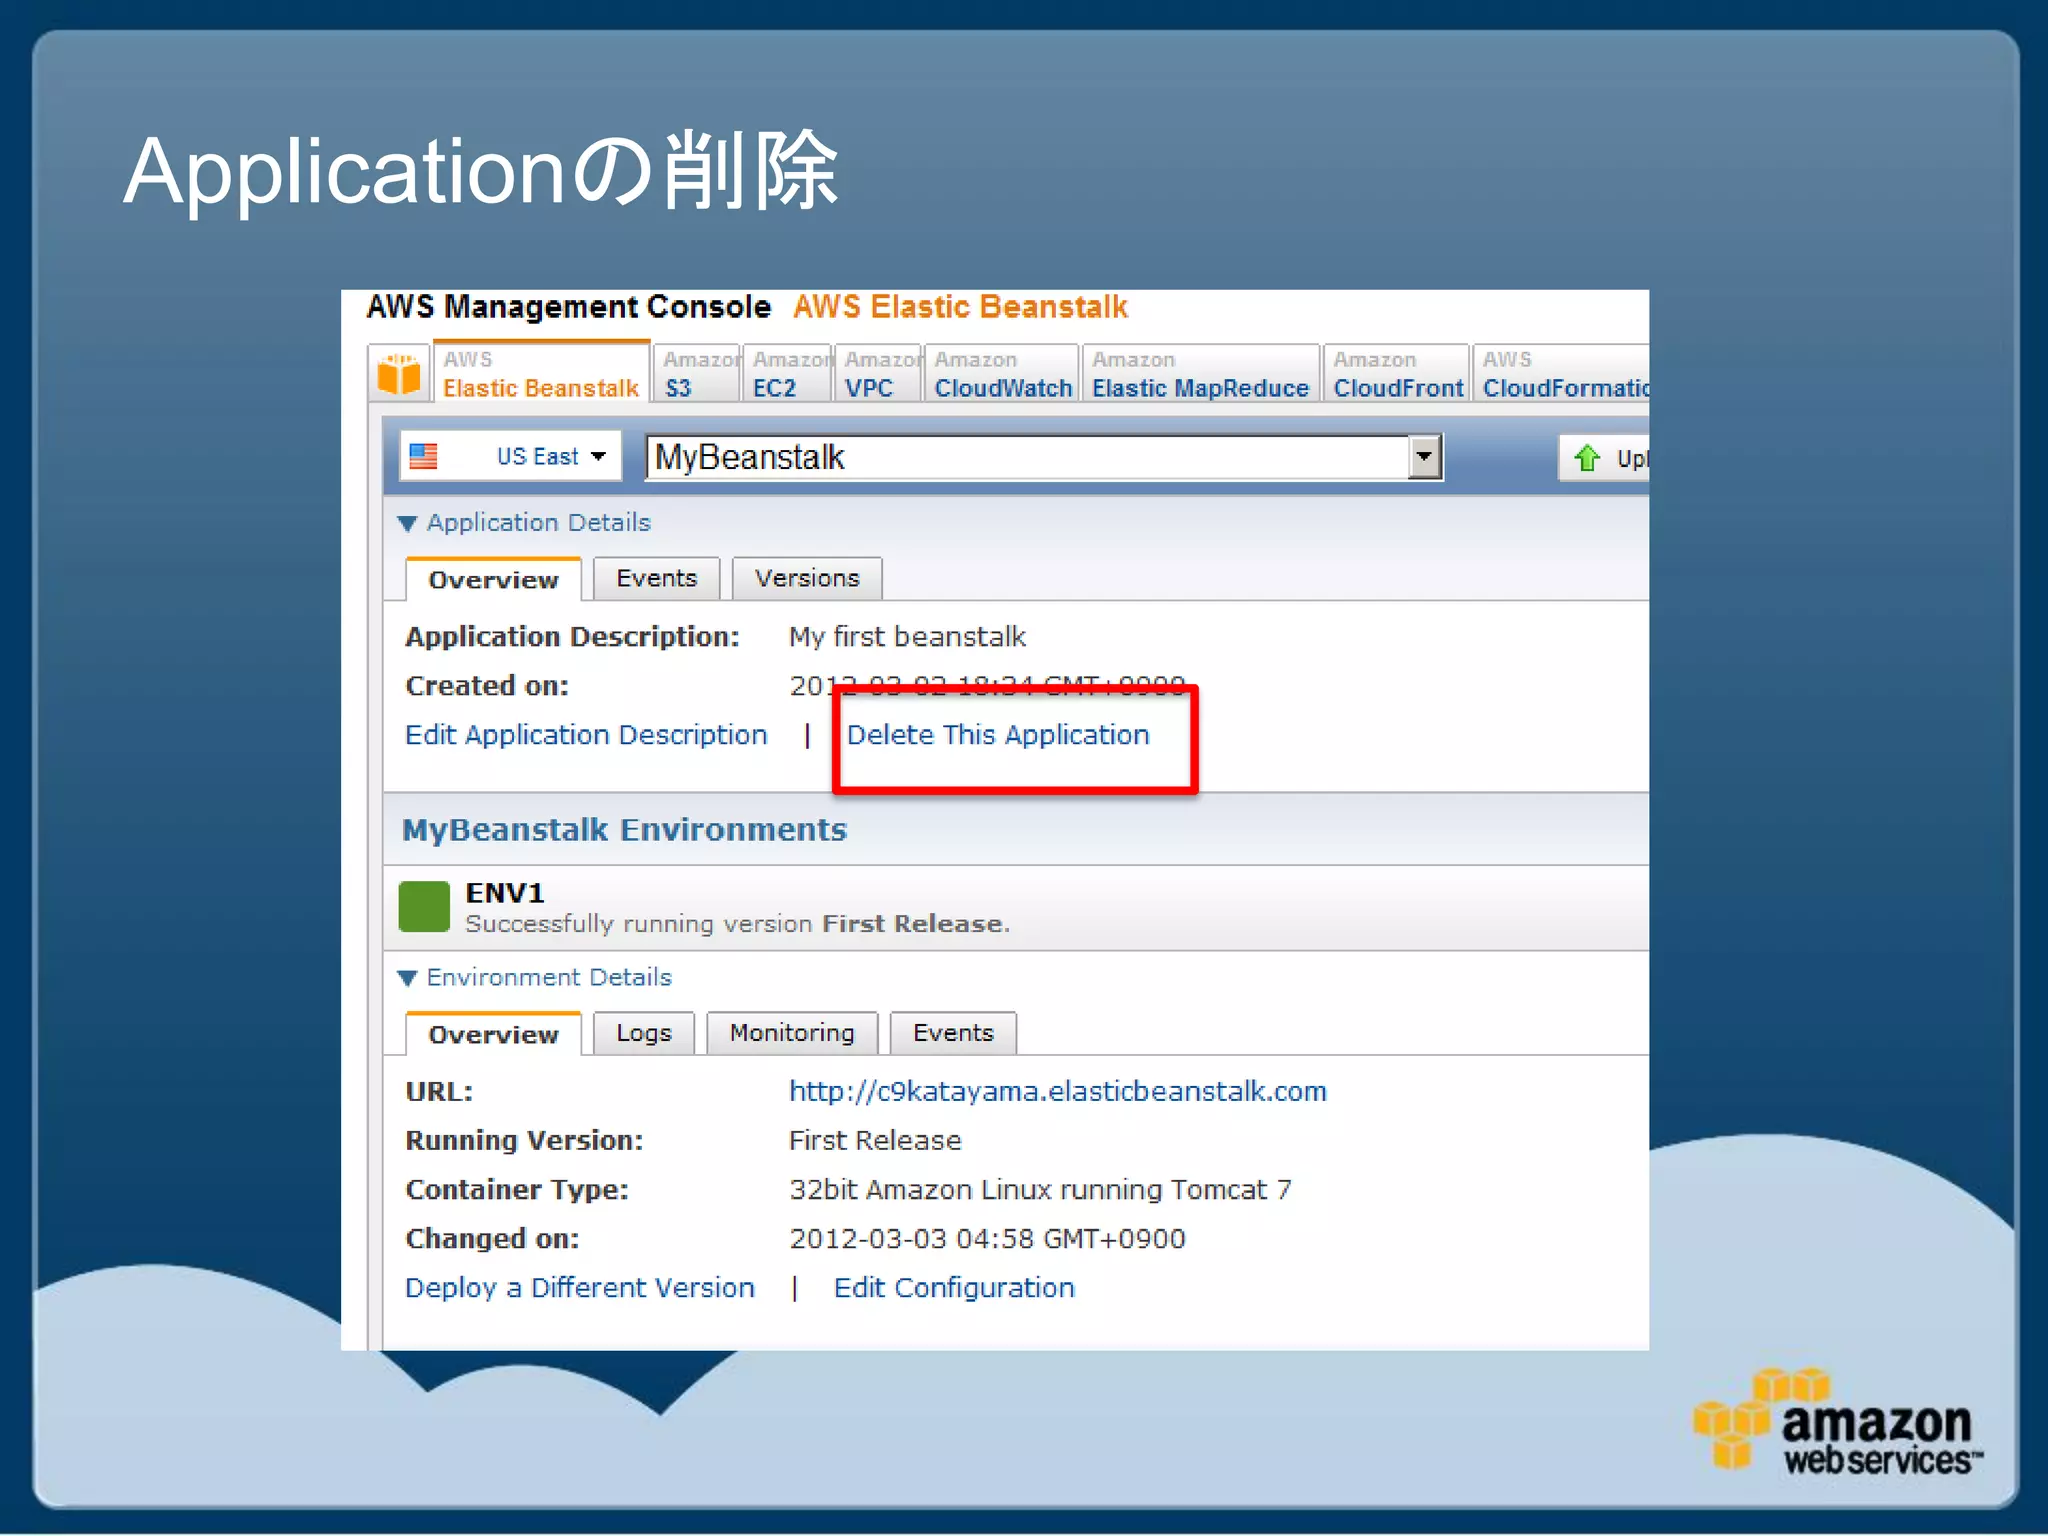Click the ENV1 environment name
Screen dimensions: 2048x1536
pos(504,892)
